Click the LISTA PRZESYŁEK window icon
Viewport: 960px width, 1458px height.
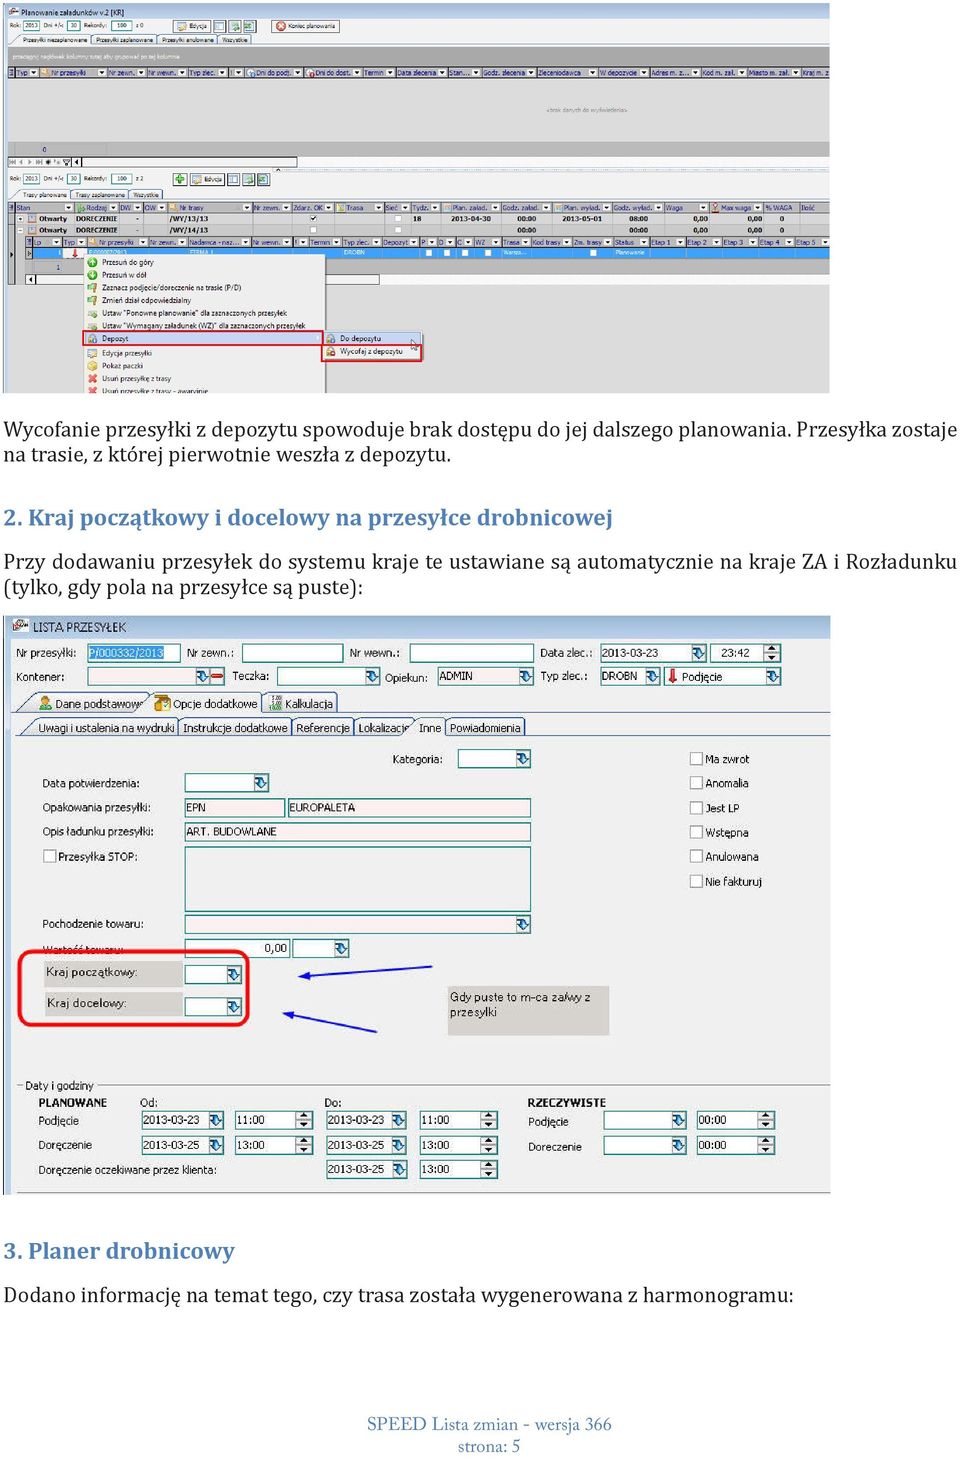[x=19, y=627]
